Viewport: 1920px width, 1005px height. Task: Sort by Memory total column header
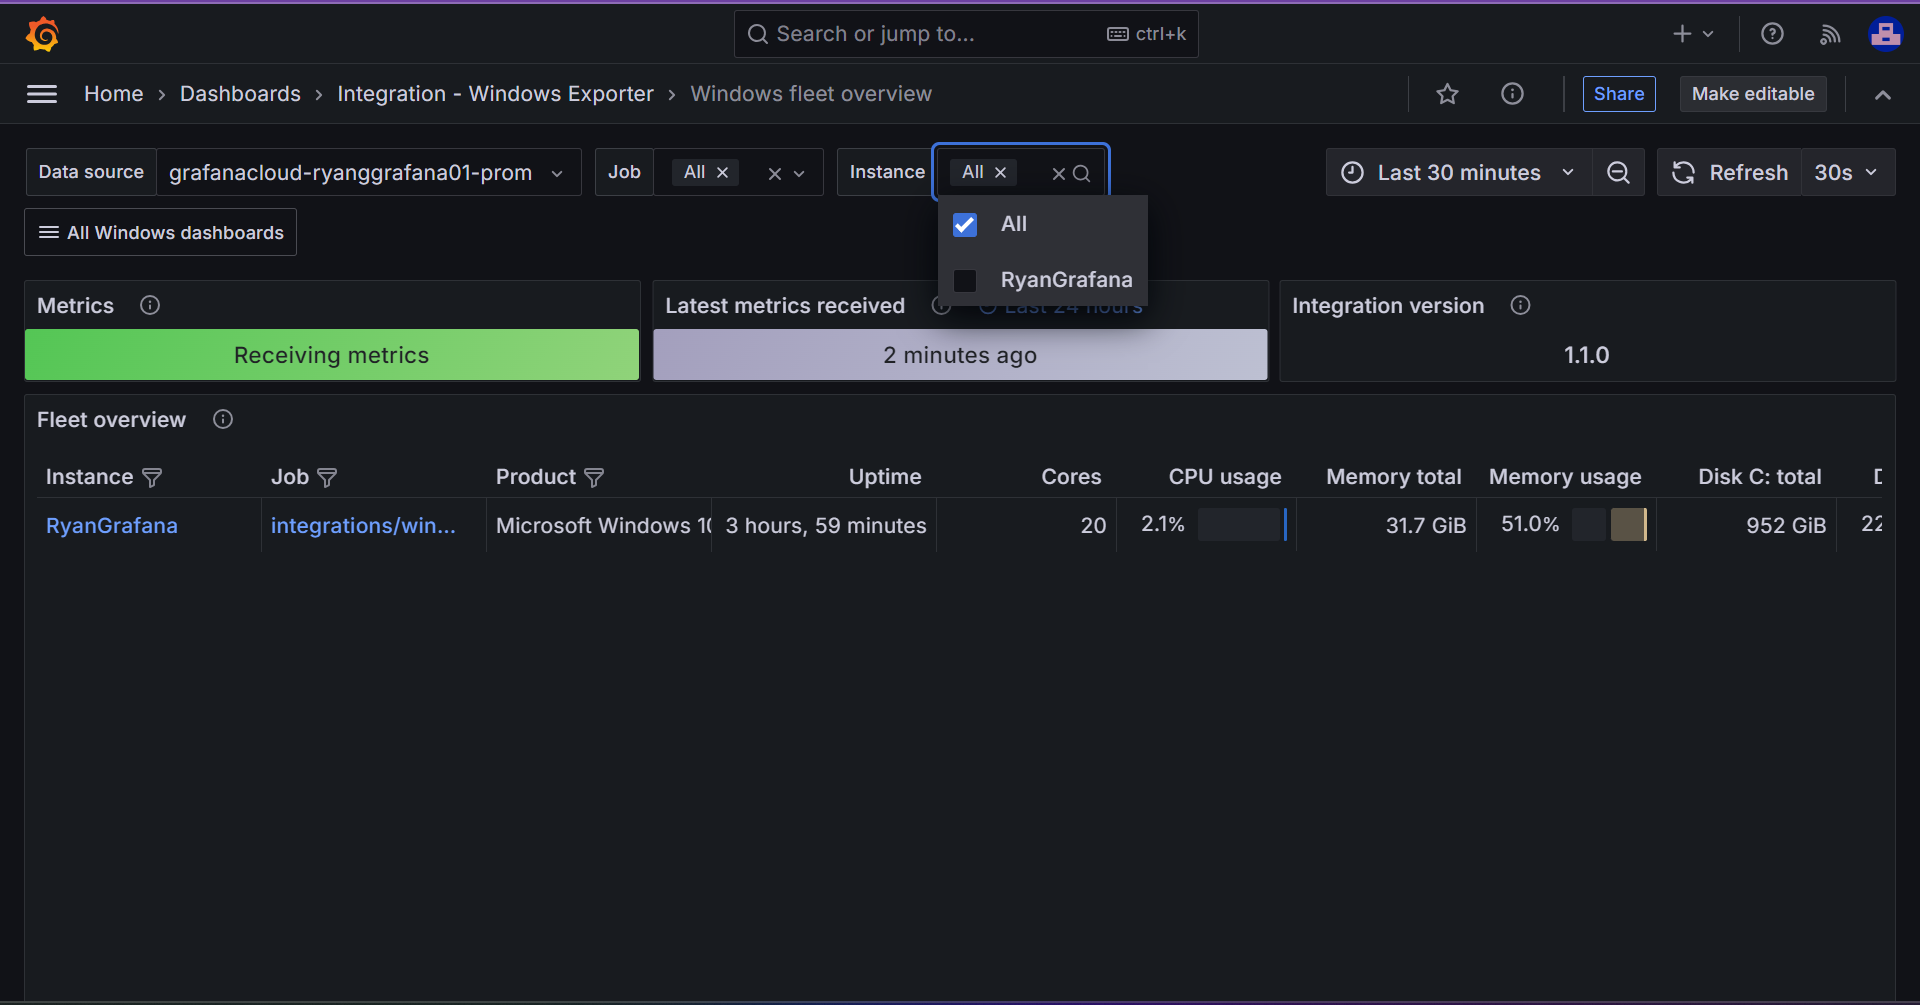point(1394,477)
